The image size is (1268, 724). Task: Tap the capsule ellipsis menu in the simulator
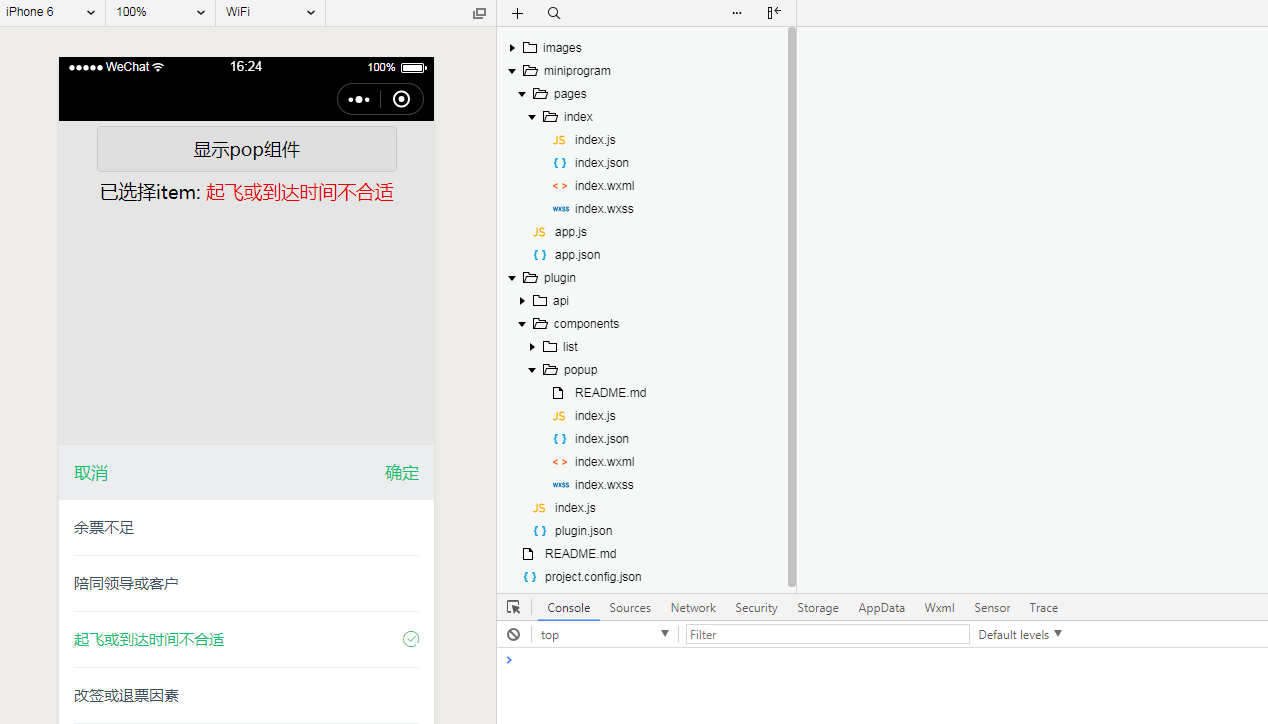(x=359, y=100)
